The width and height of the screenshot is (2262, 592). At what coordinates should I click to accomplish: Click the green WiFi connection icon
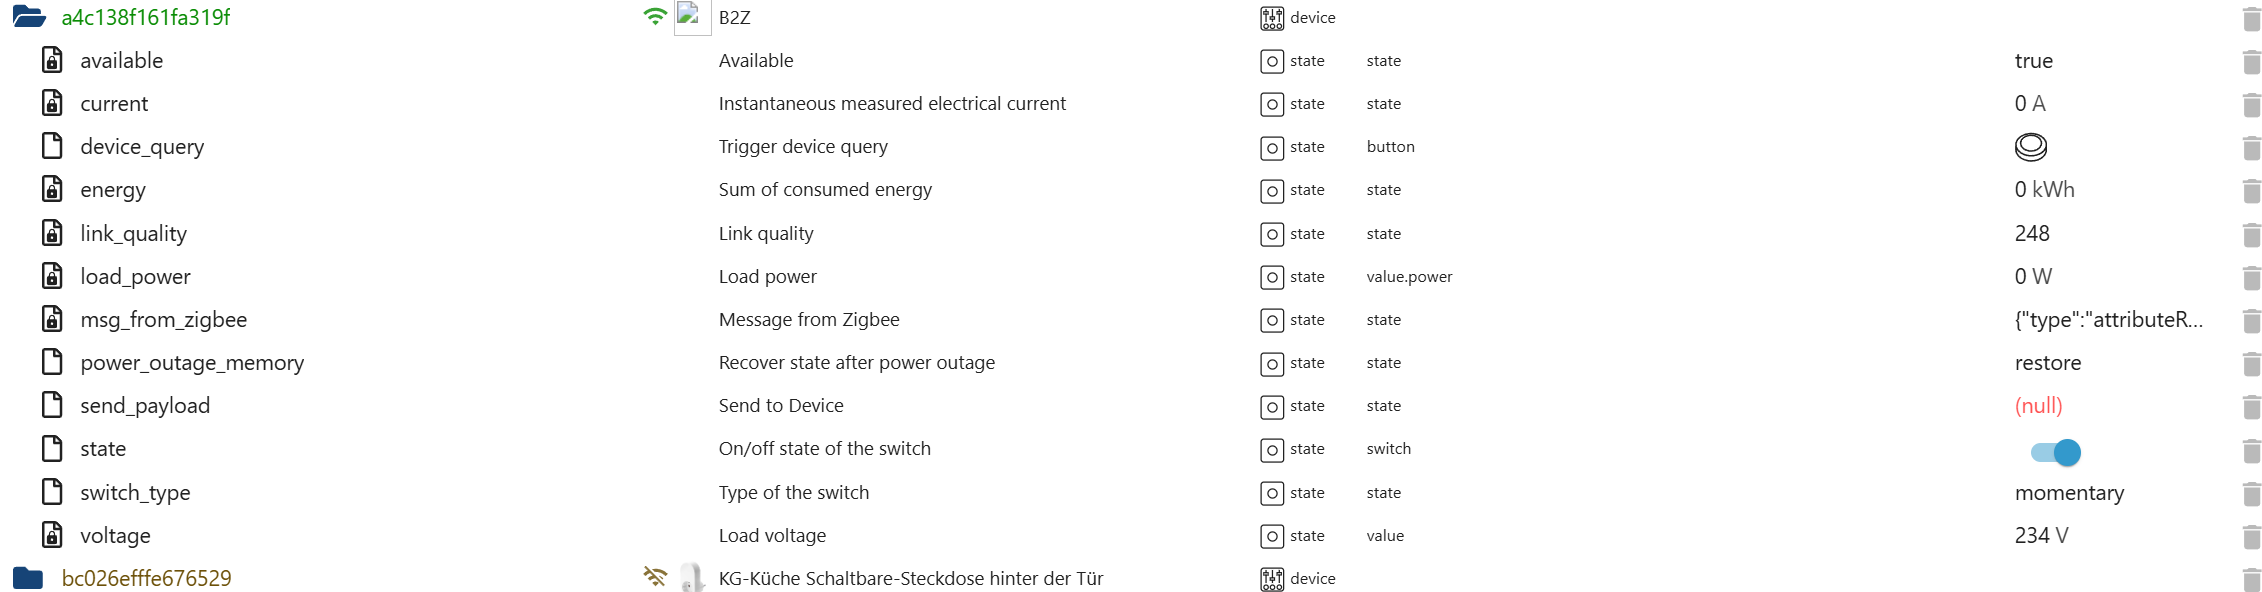pos(655,17)
